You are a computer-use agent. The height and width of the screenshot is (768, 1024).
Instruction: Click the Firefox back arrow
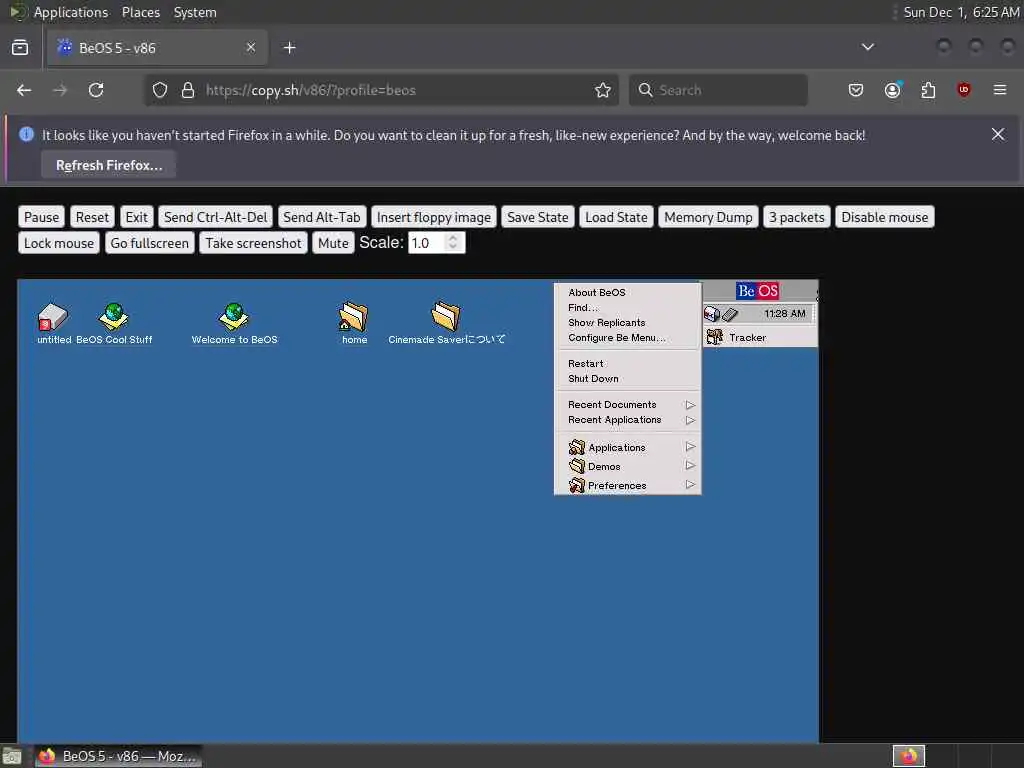click(x=24, y=90)
